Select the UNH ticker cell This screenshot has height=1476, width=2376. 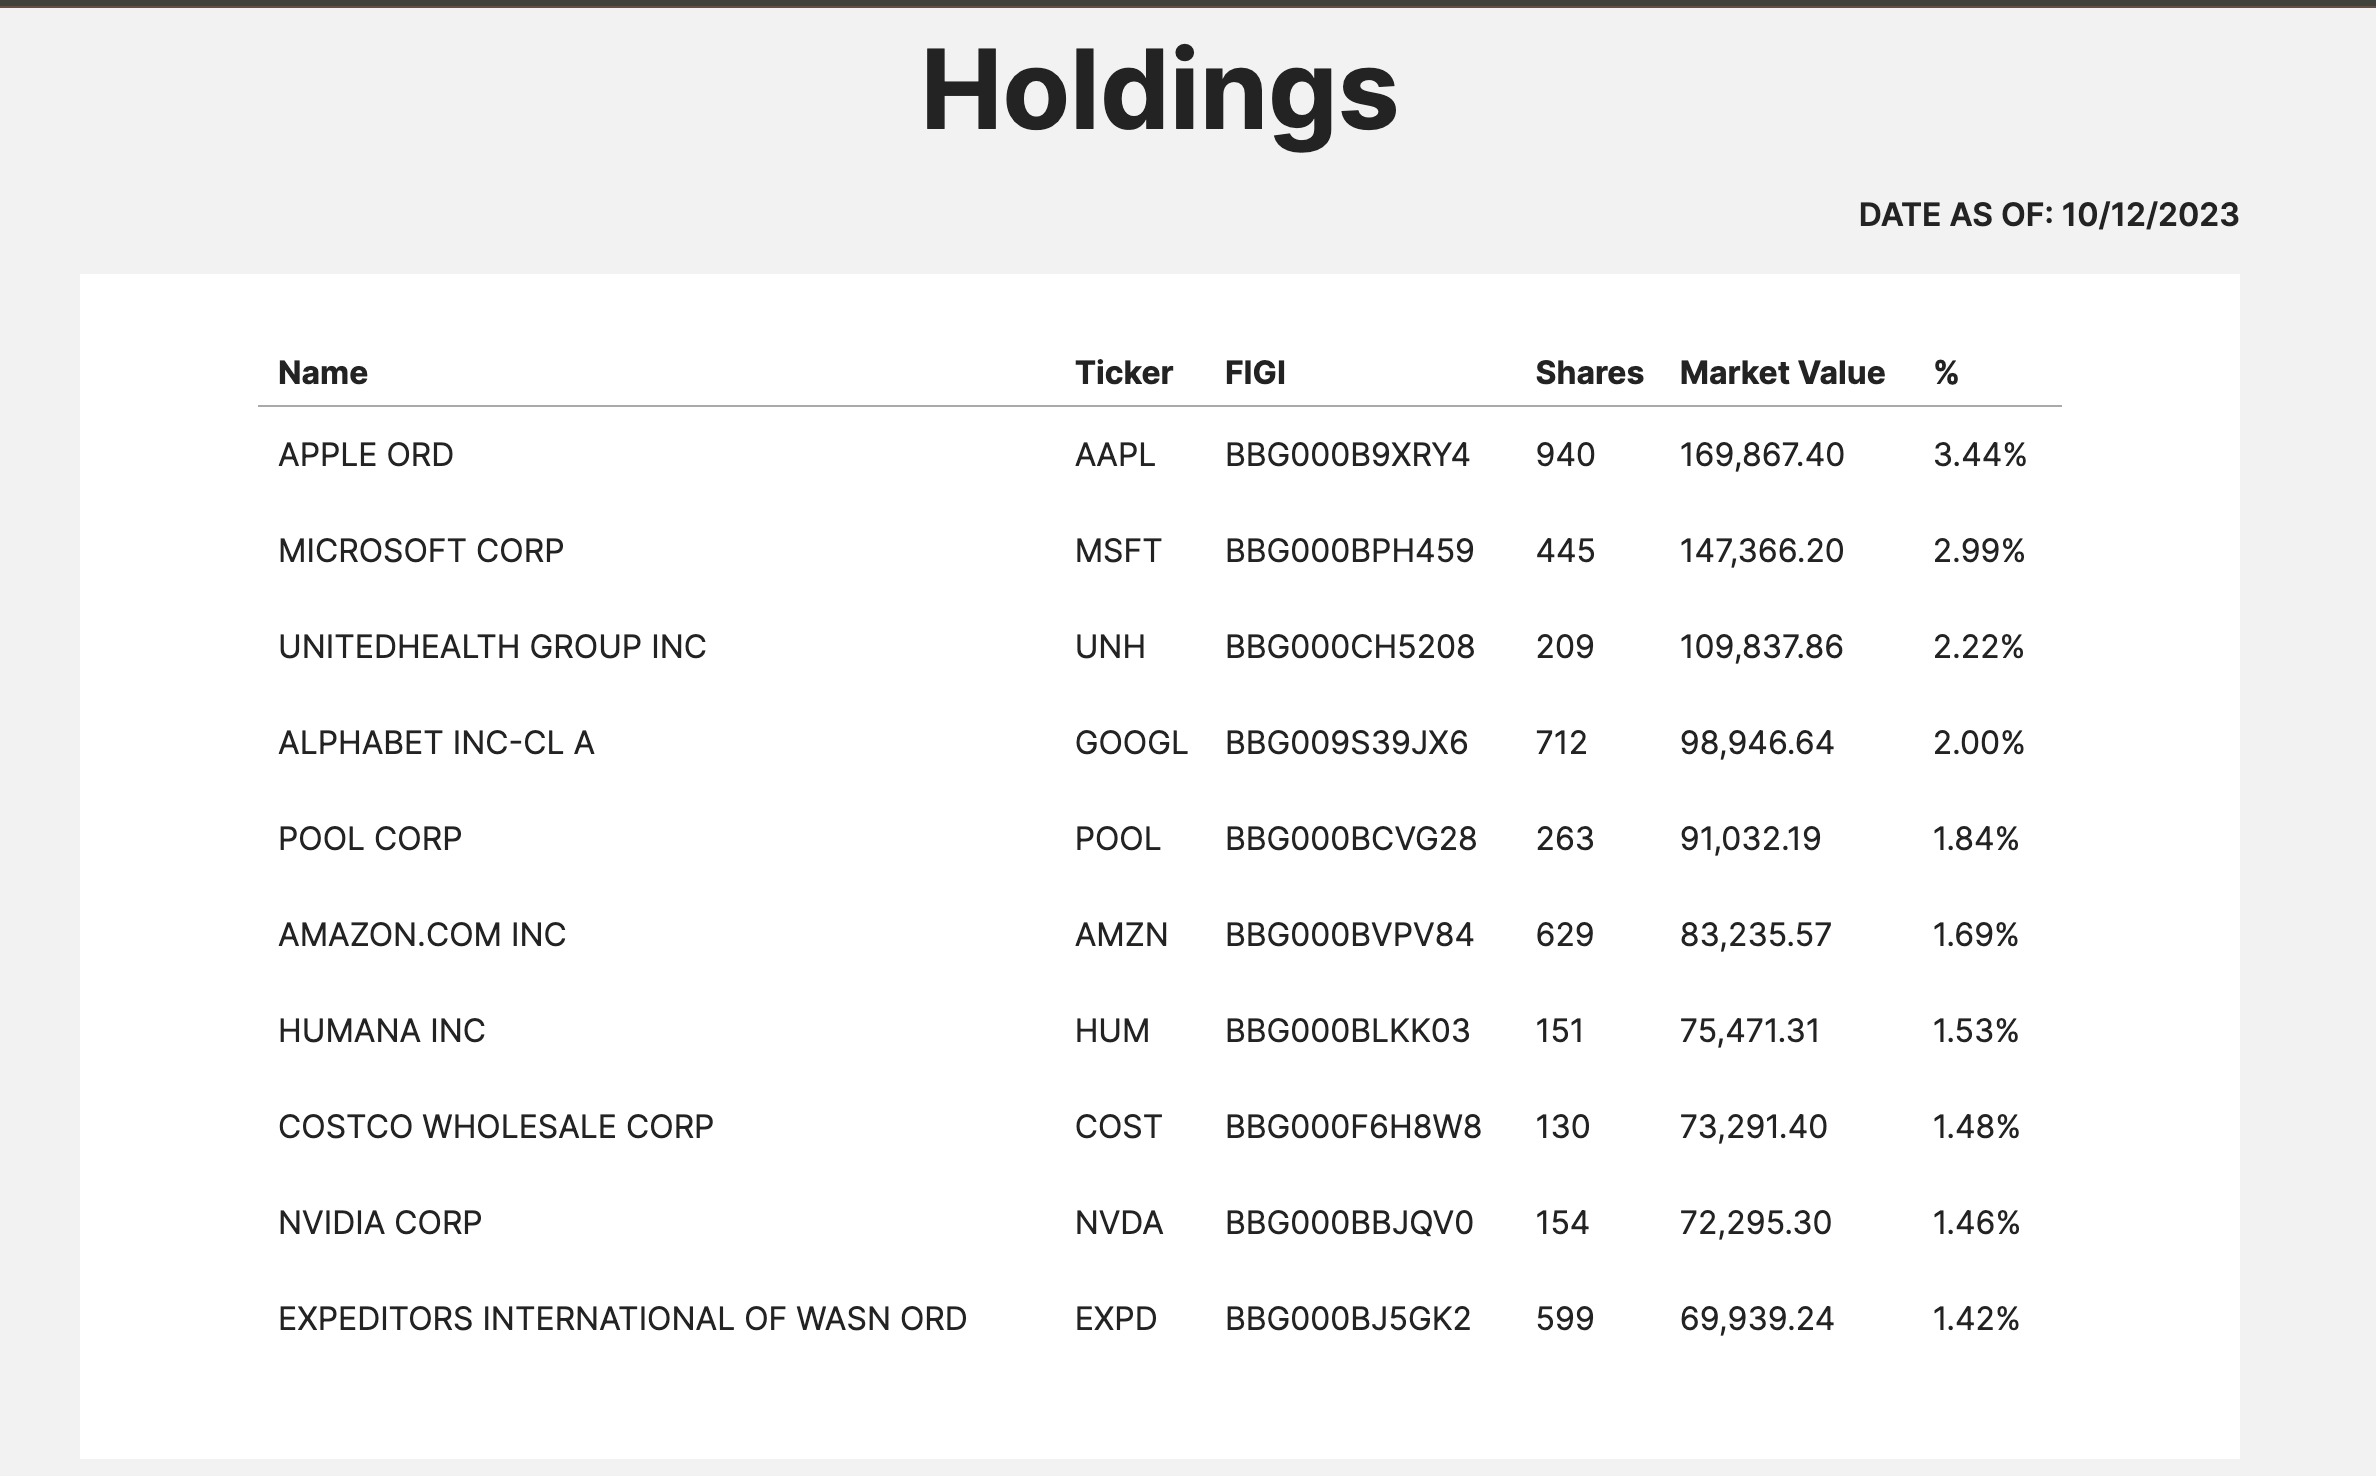(1110, 647)
